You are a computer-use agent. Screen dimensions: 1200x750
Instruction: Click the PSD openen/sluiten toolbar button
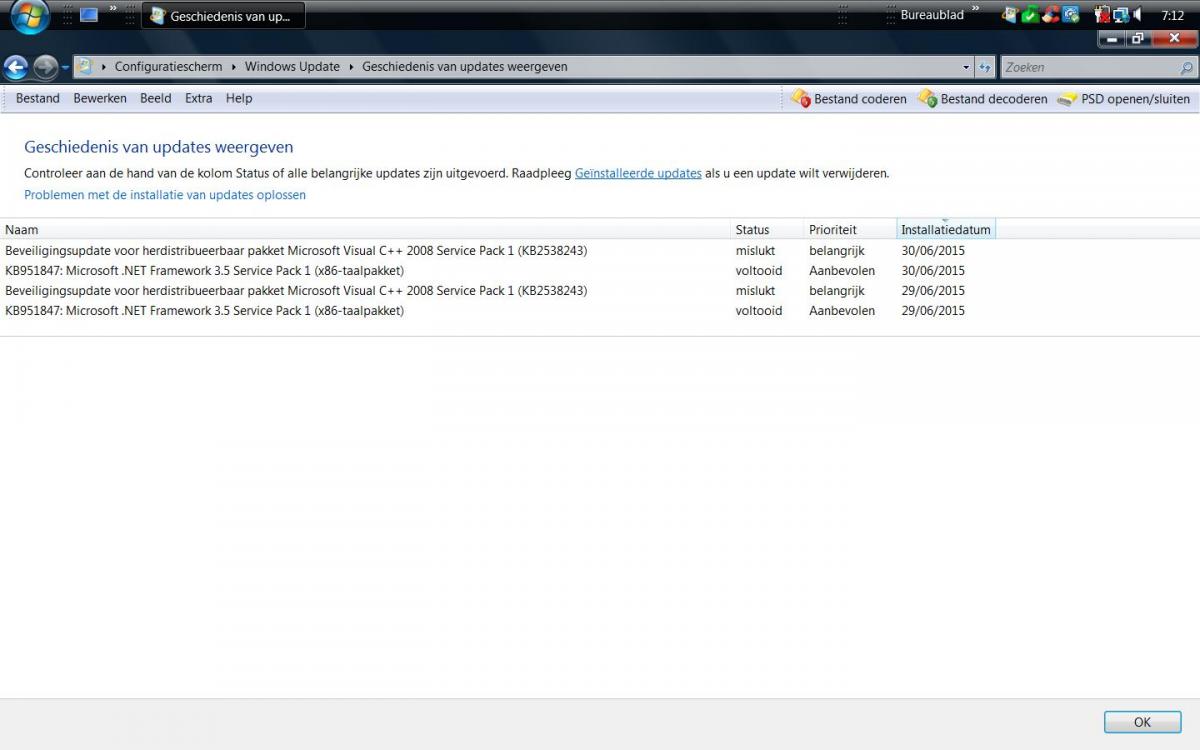click(x=1123, y=99)
